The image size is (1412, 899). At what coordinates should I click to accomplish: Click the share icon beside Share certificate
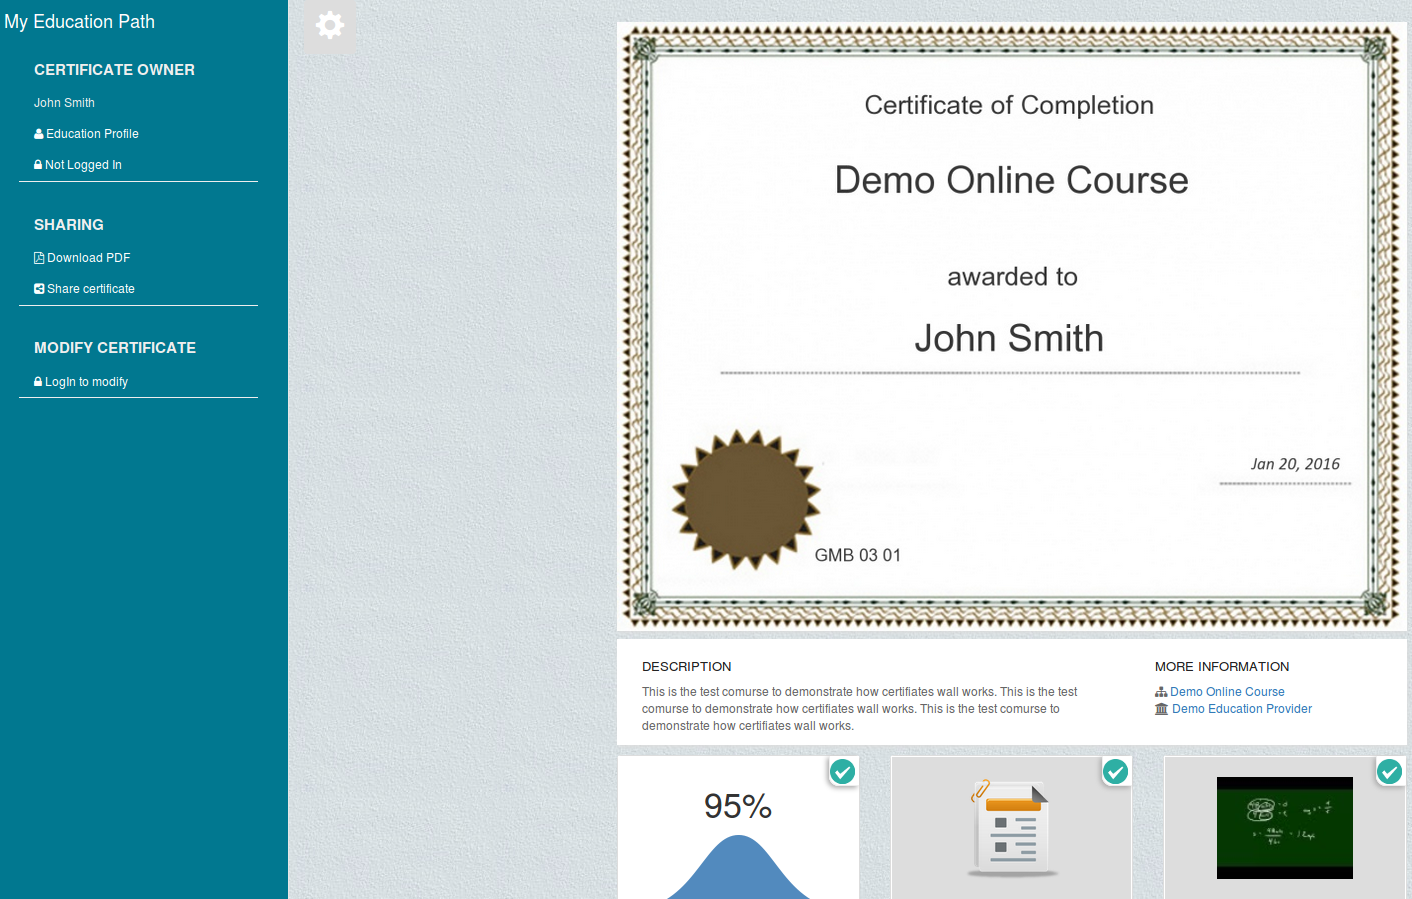[x=39, y=289]
